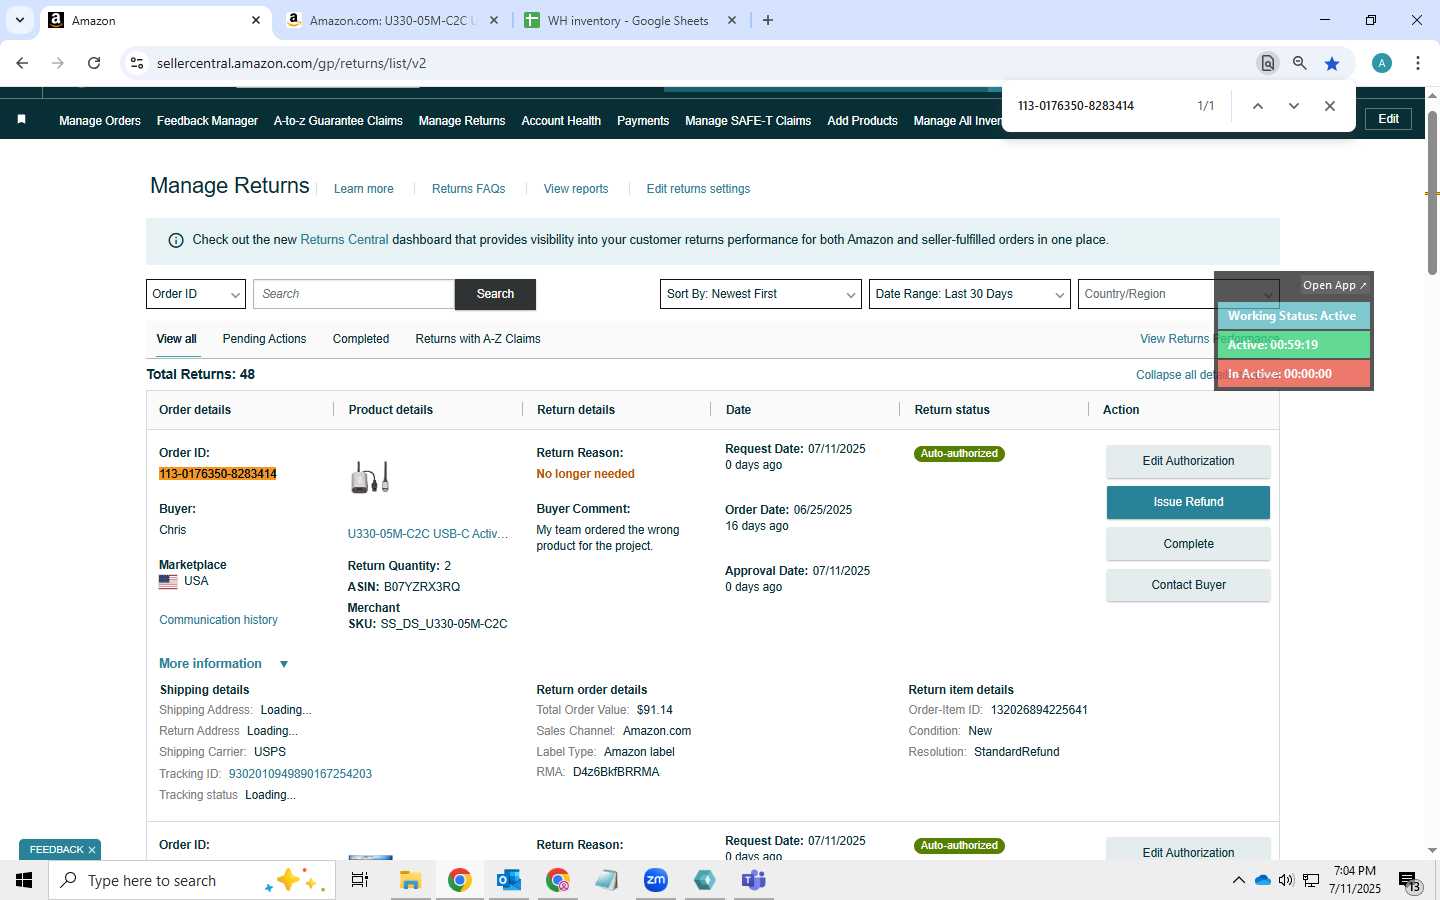This screenshot has width=1440, height=900.
Task: Reload the Seller Central page
Action: [x=94, y=63]
